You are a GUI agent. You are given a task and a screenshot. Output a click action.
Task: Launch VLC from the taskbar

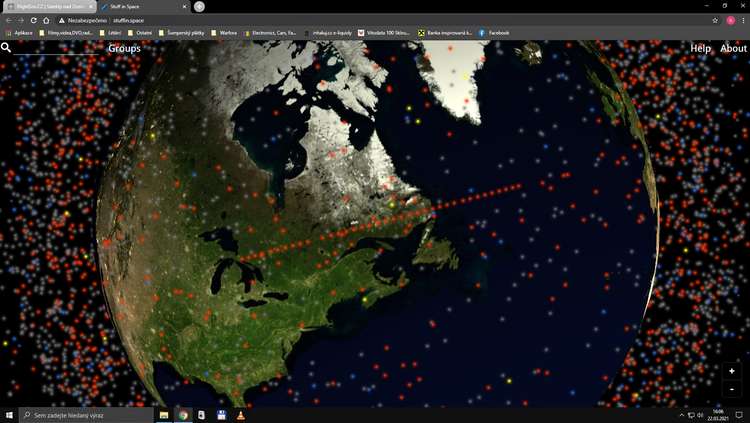(239, 415)
